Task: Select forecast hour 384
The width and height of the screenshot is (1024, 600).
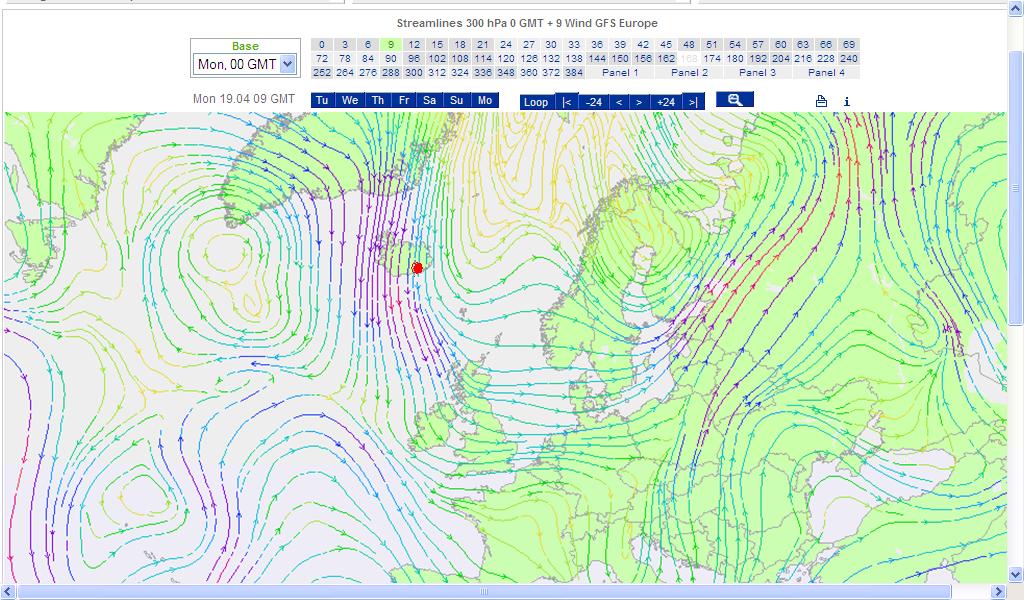Action: [574, 73]
